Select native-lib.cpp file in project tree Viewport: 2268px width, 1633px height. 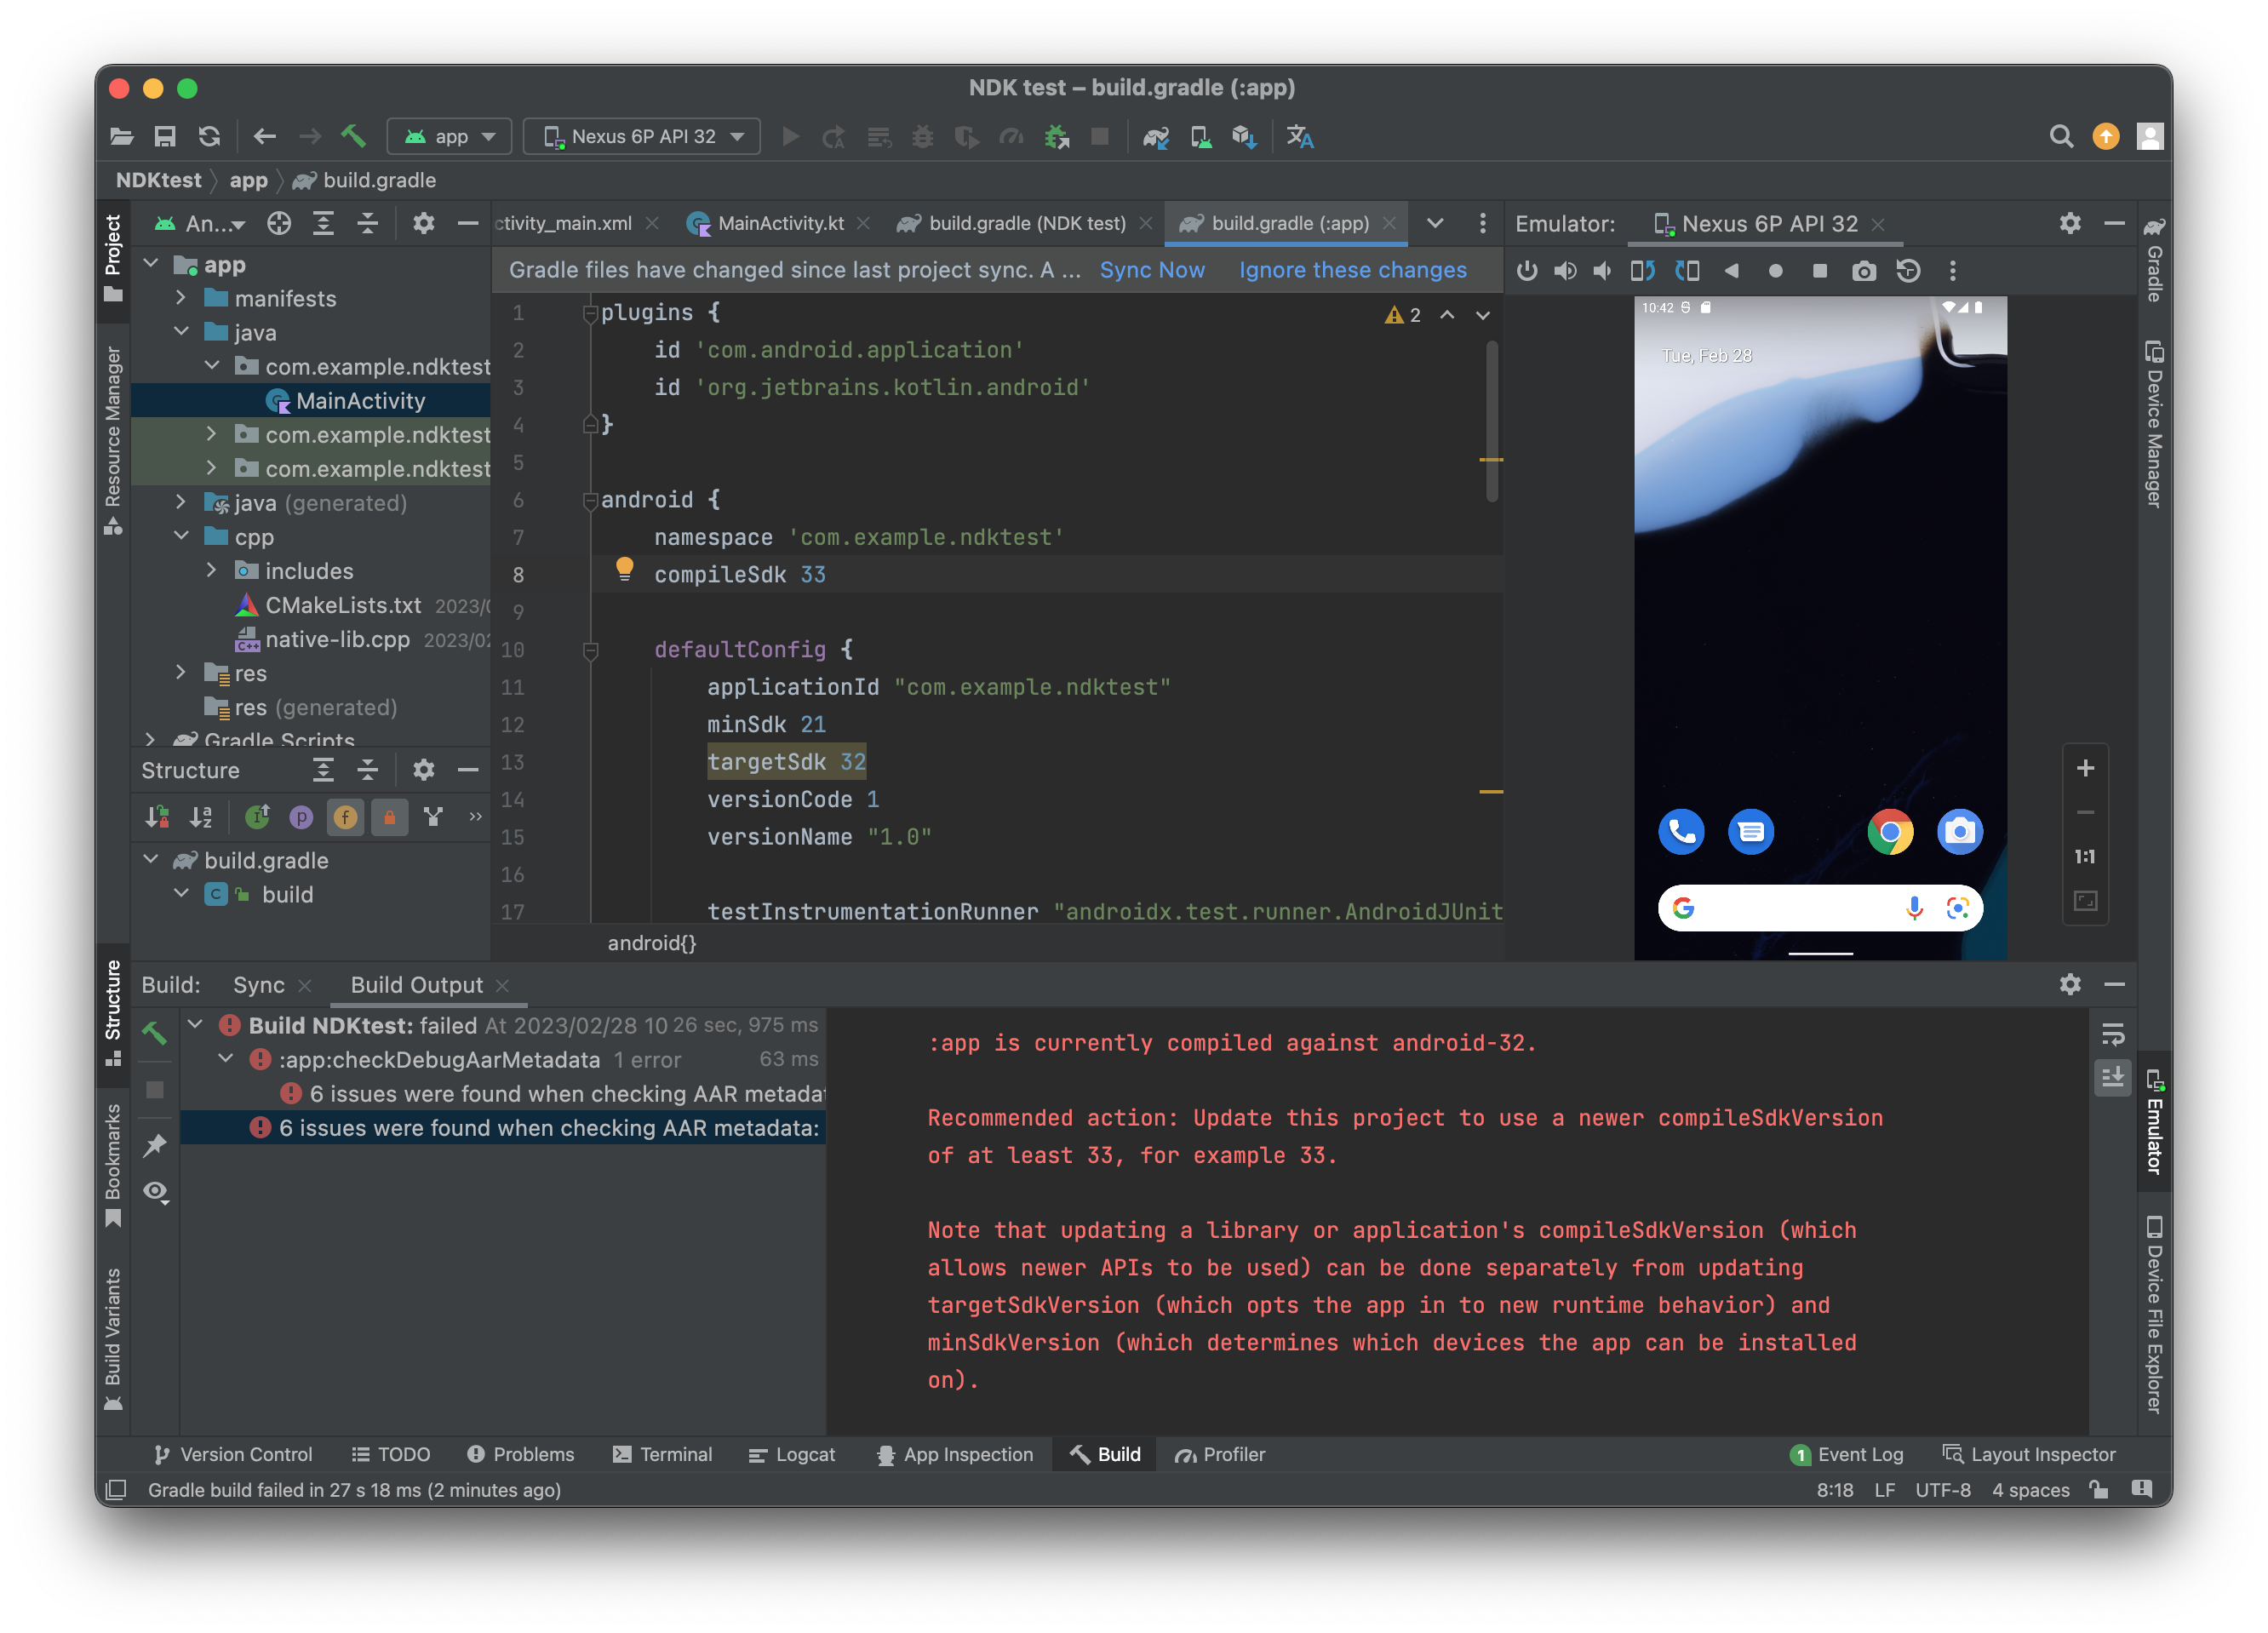tap(337, 639)
